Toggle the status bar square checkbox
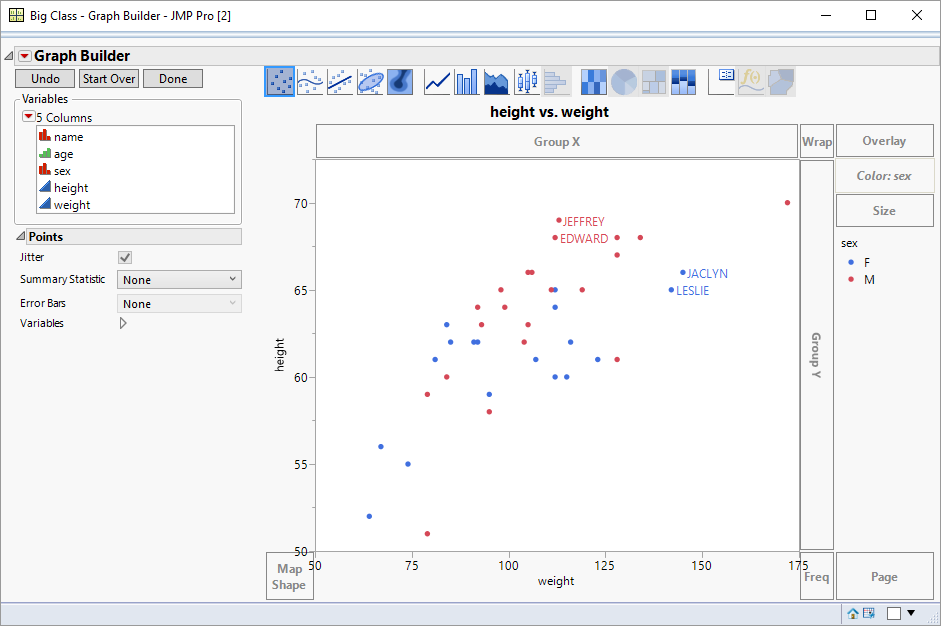The width and height of the screenshot is (941, 626). pyautogui.click(x=894, y=613)
